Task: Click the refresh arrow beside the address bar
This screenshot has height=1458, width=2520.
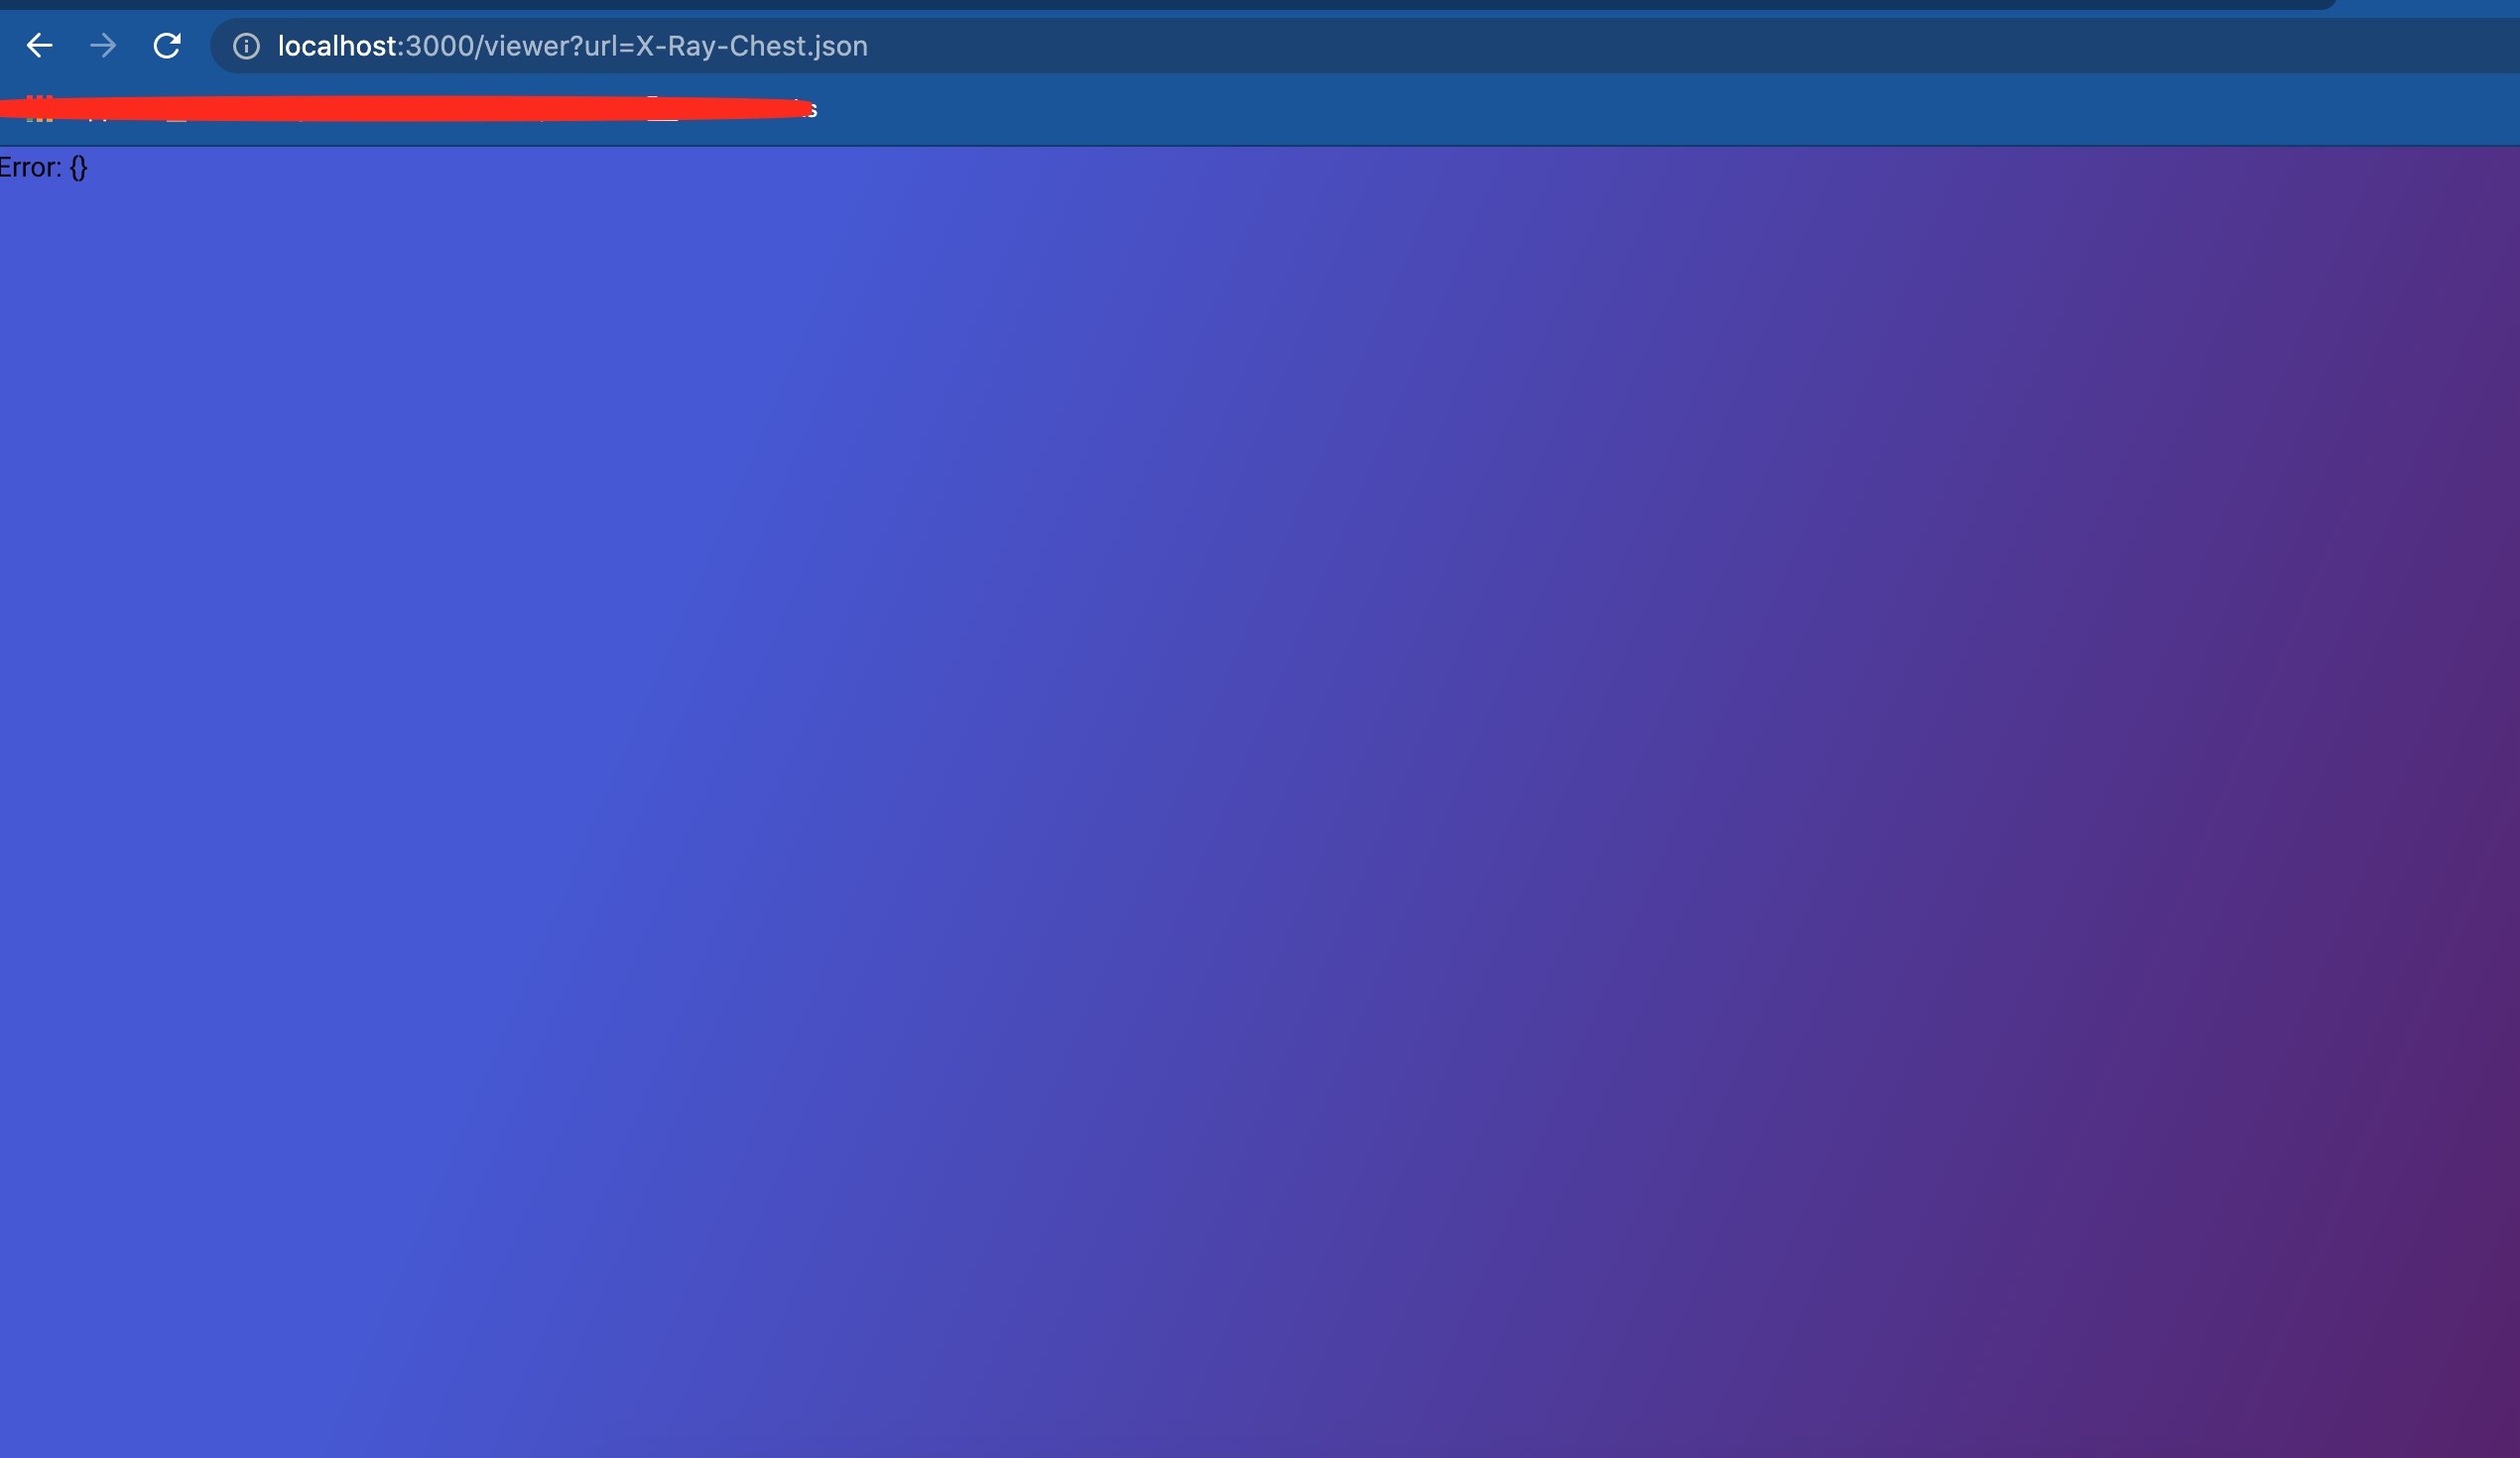Action: tap(167, 45)
